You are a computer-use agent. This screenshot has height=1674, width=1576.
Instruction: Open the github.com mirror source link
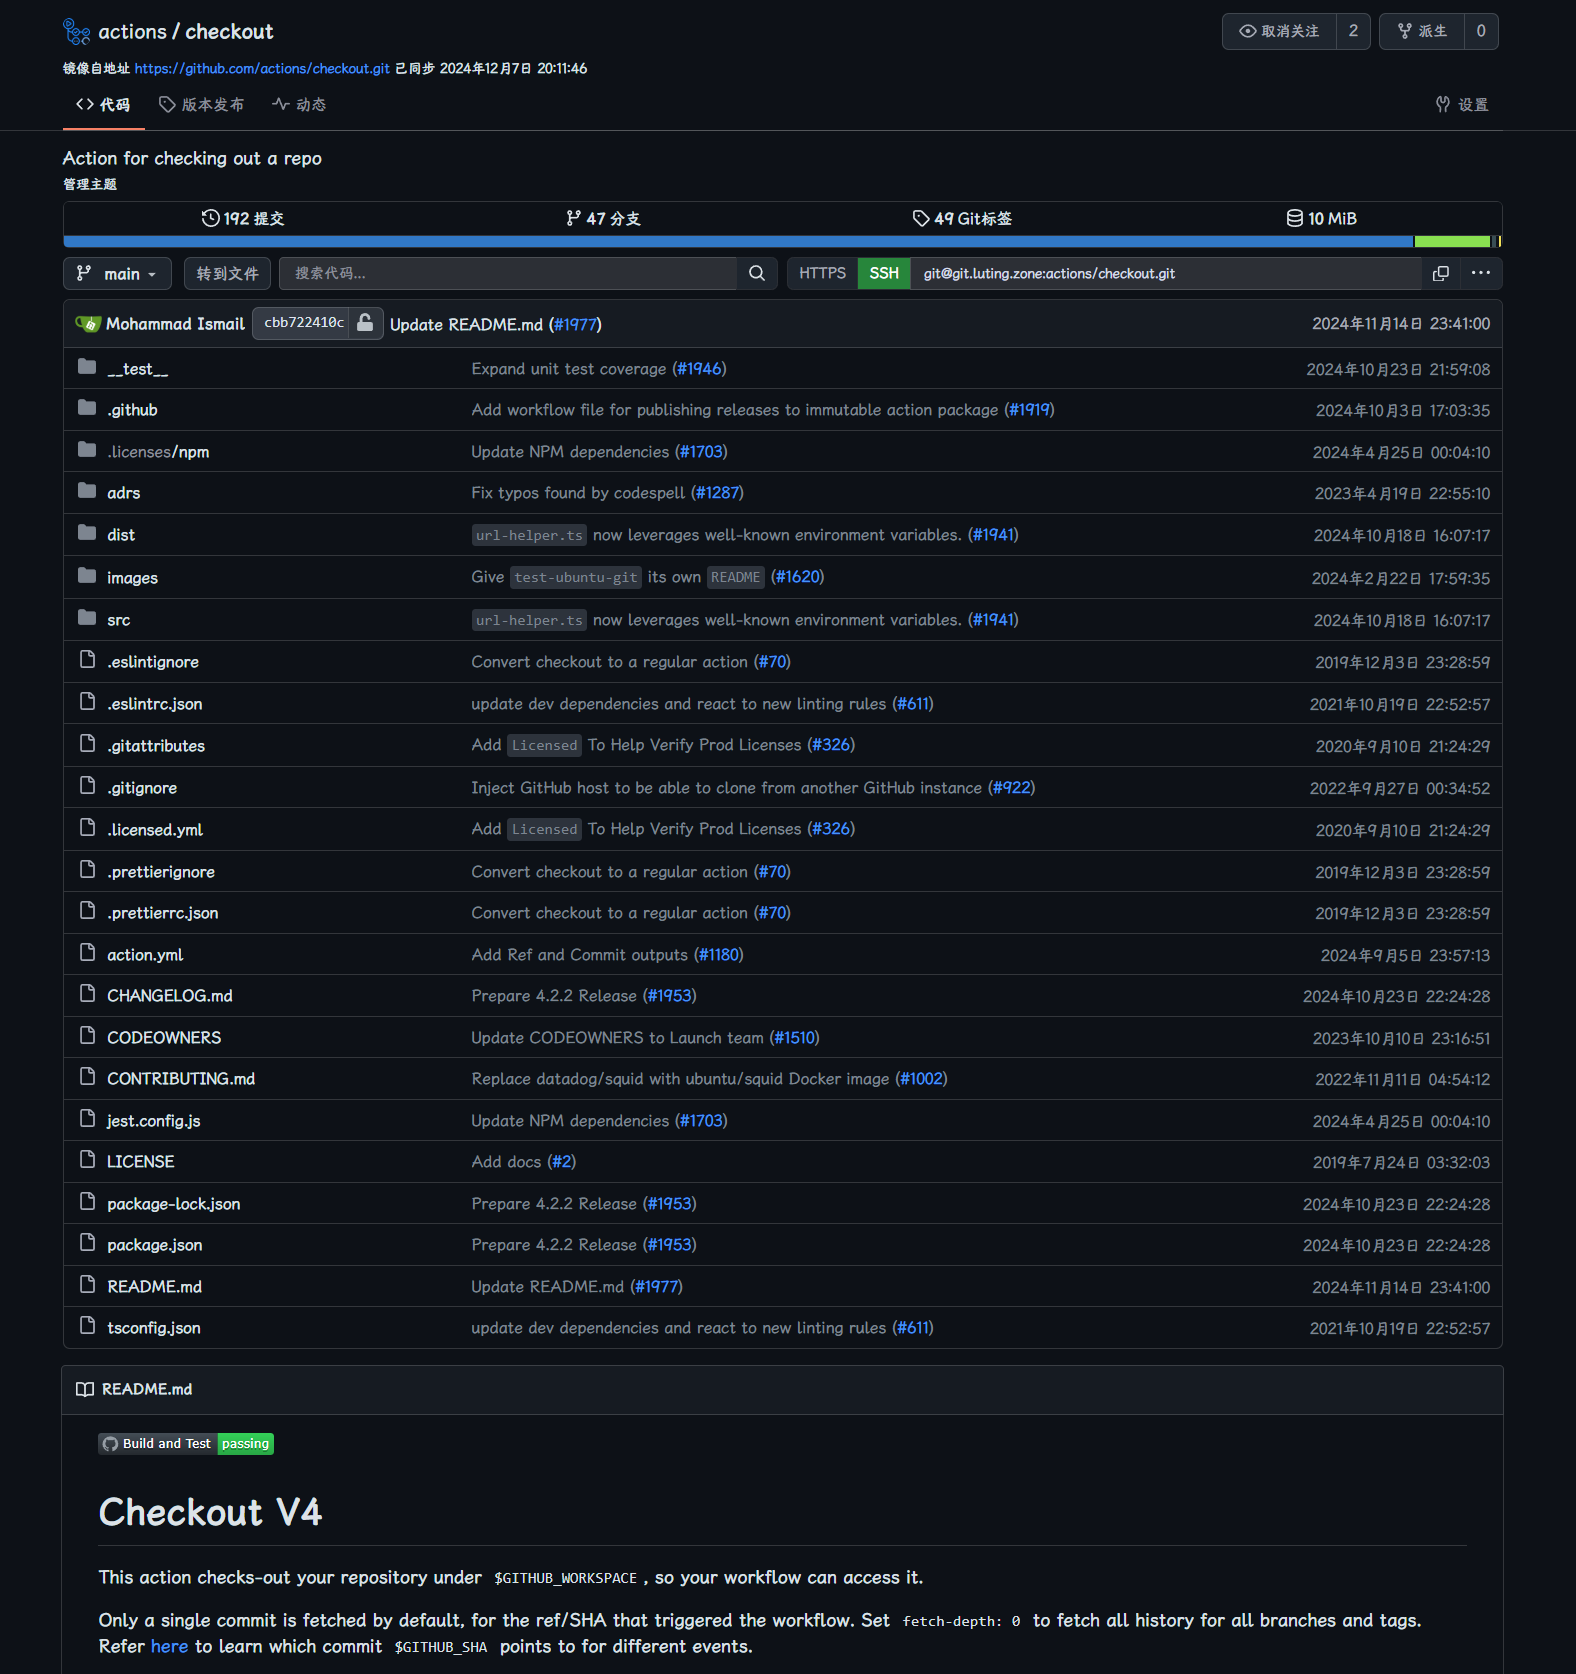click(x=262, y=69)
